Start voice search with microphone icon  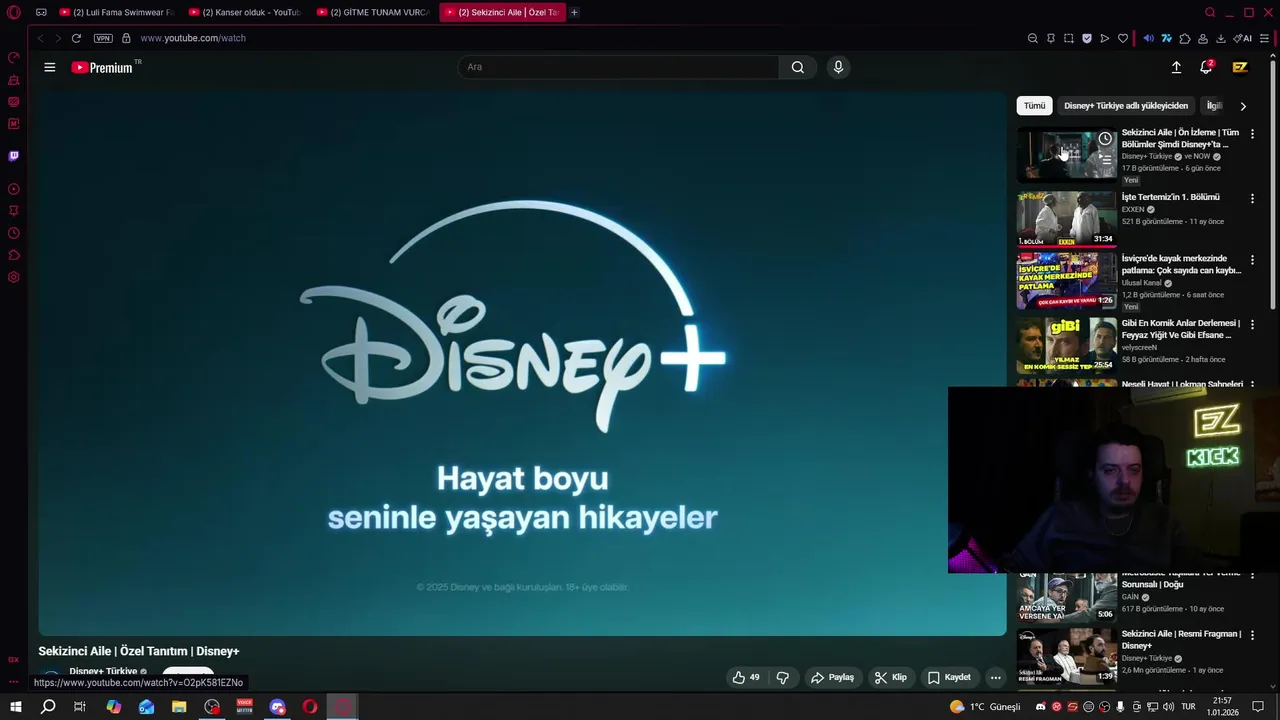(838, 67)
